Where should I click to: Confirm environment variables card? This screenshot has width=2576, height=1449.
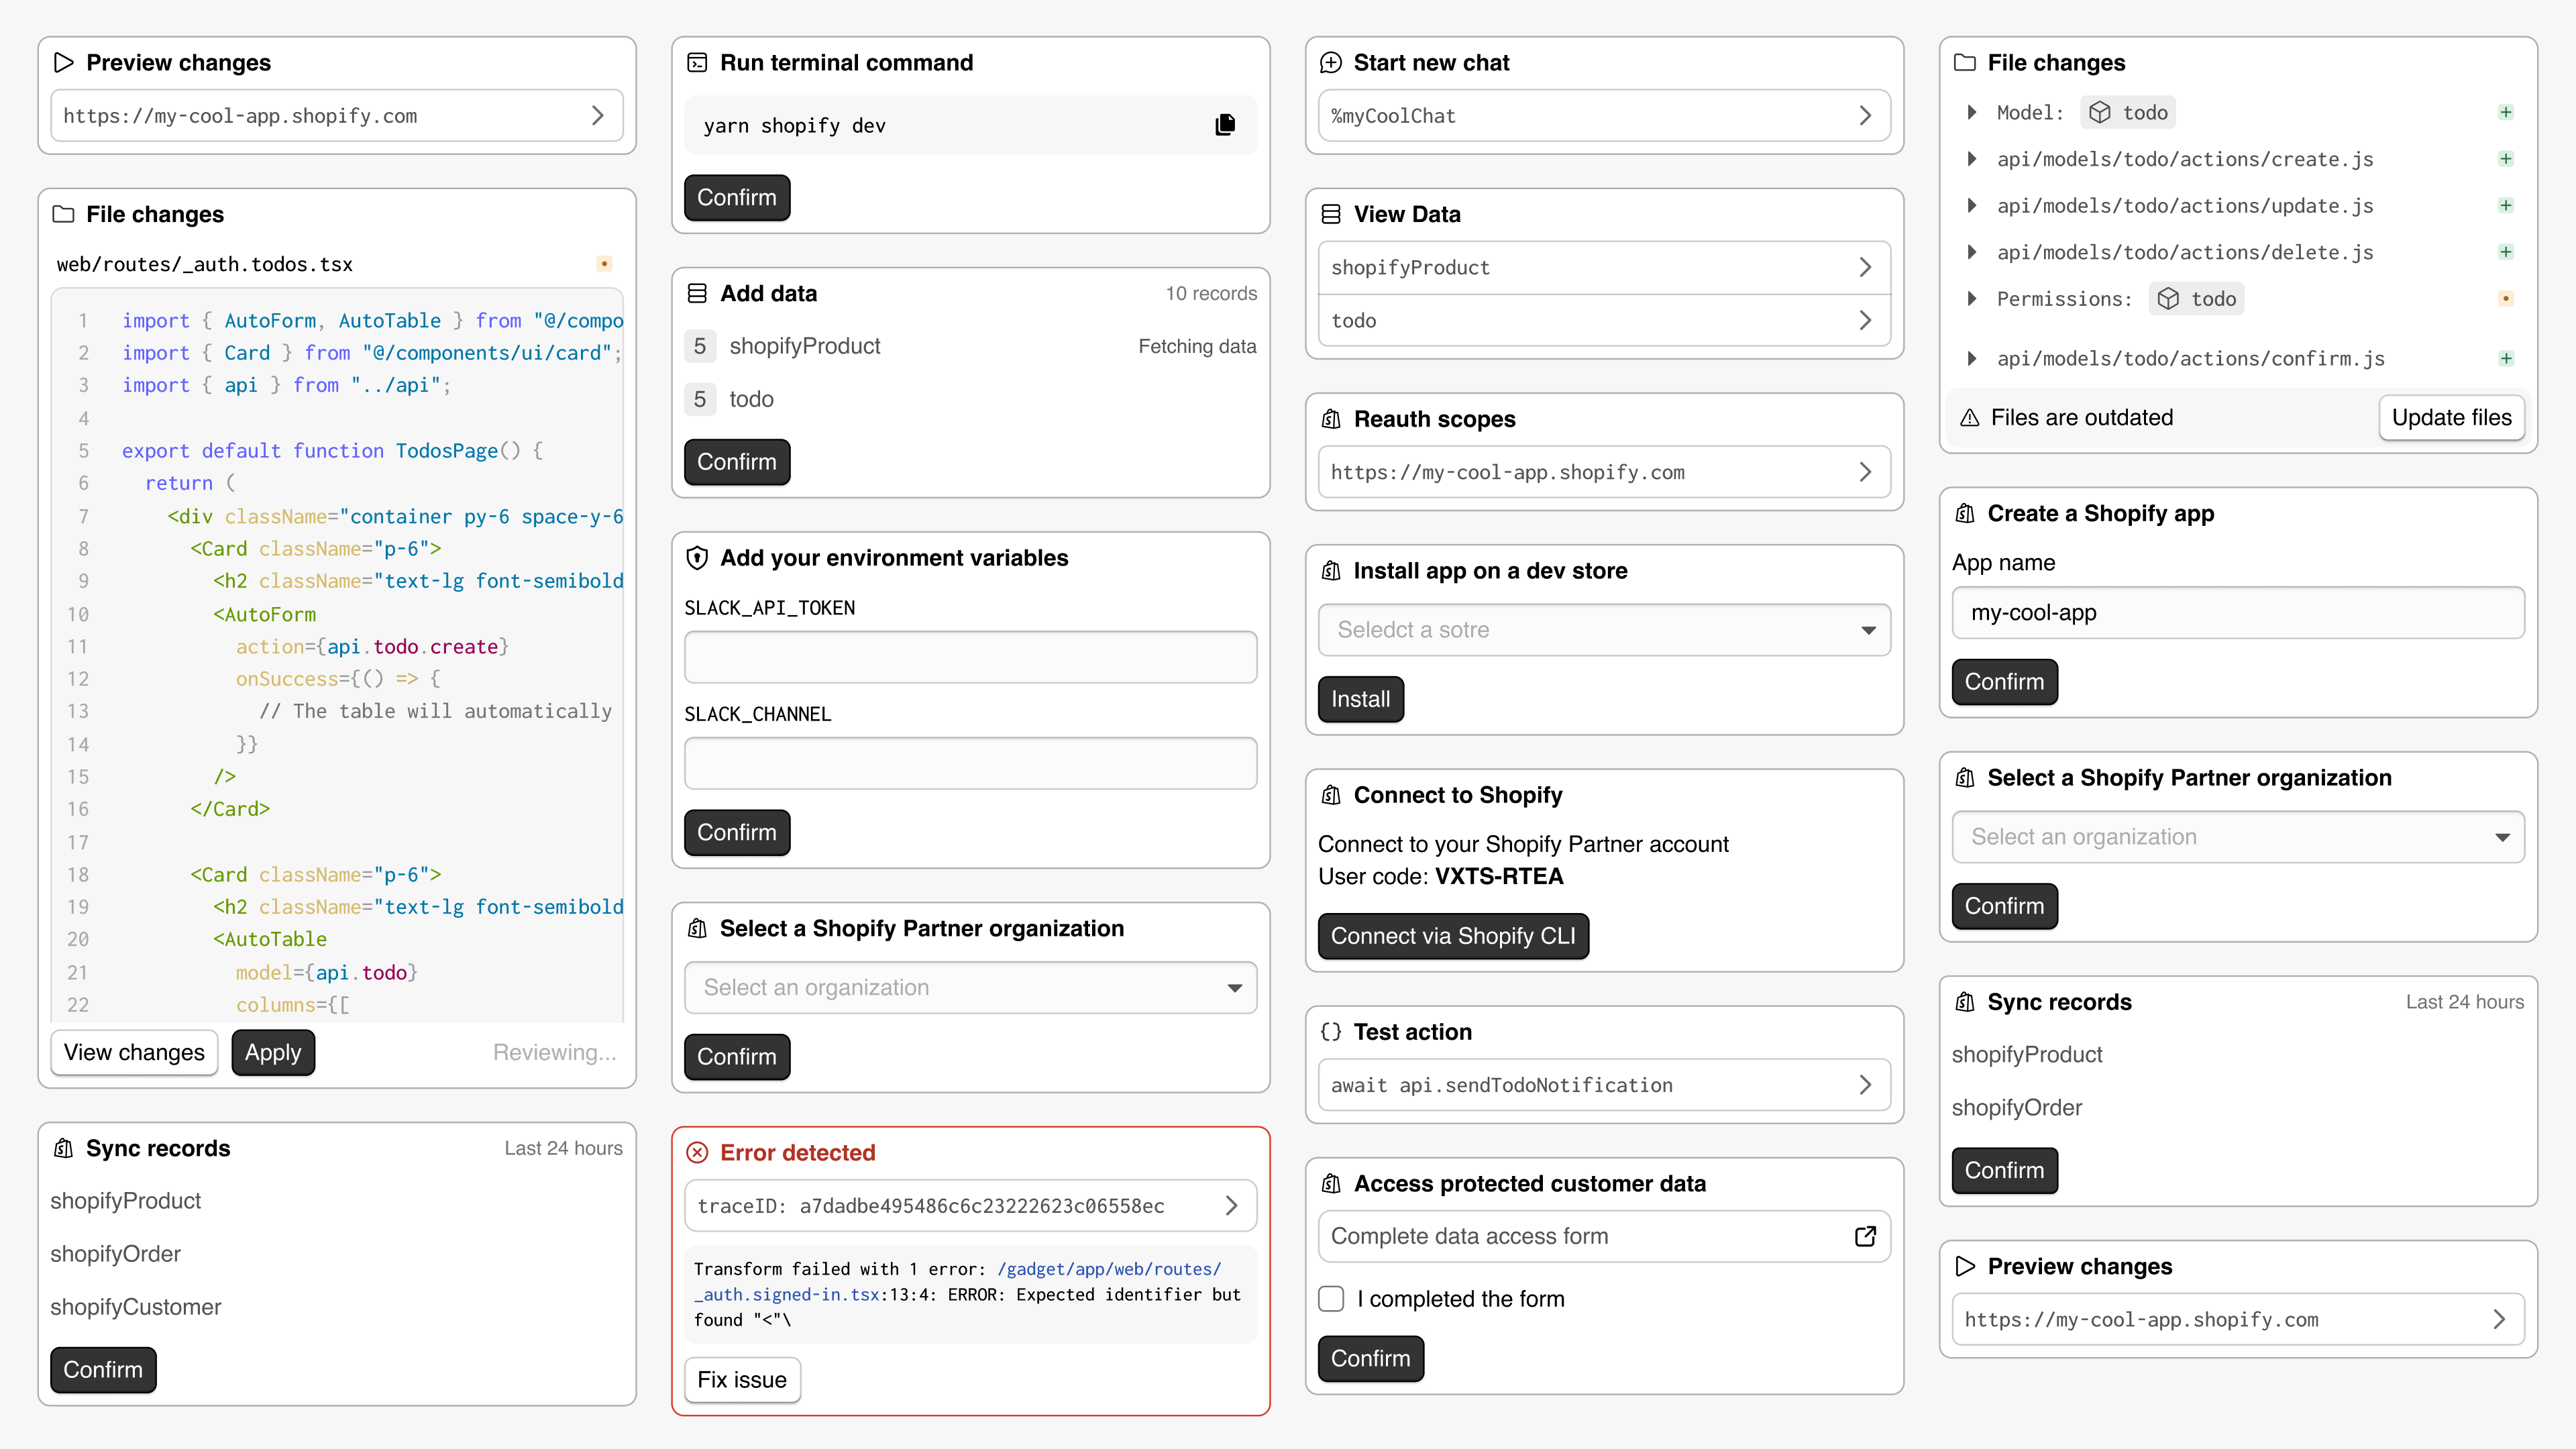coord(737,833)
